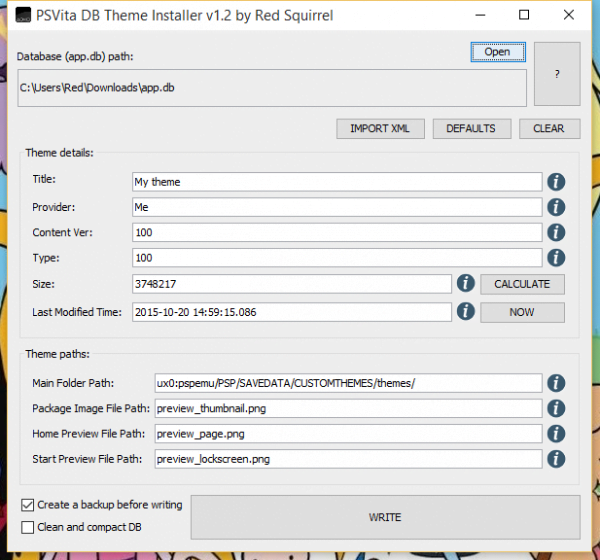This screenshot has height=560, width=600.
Task: Click info icon for Main Folder Path
Action: 556,383
